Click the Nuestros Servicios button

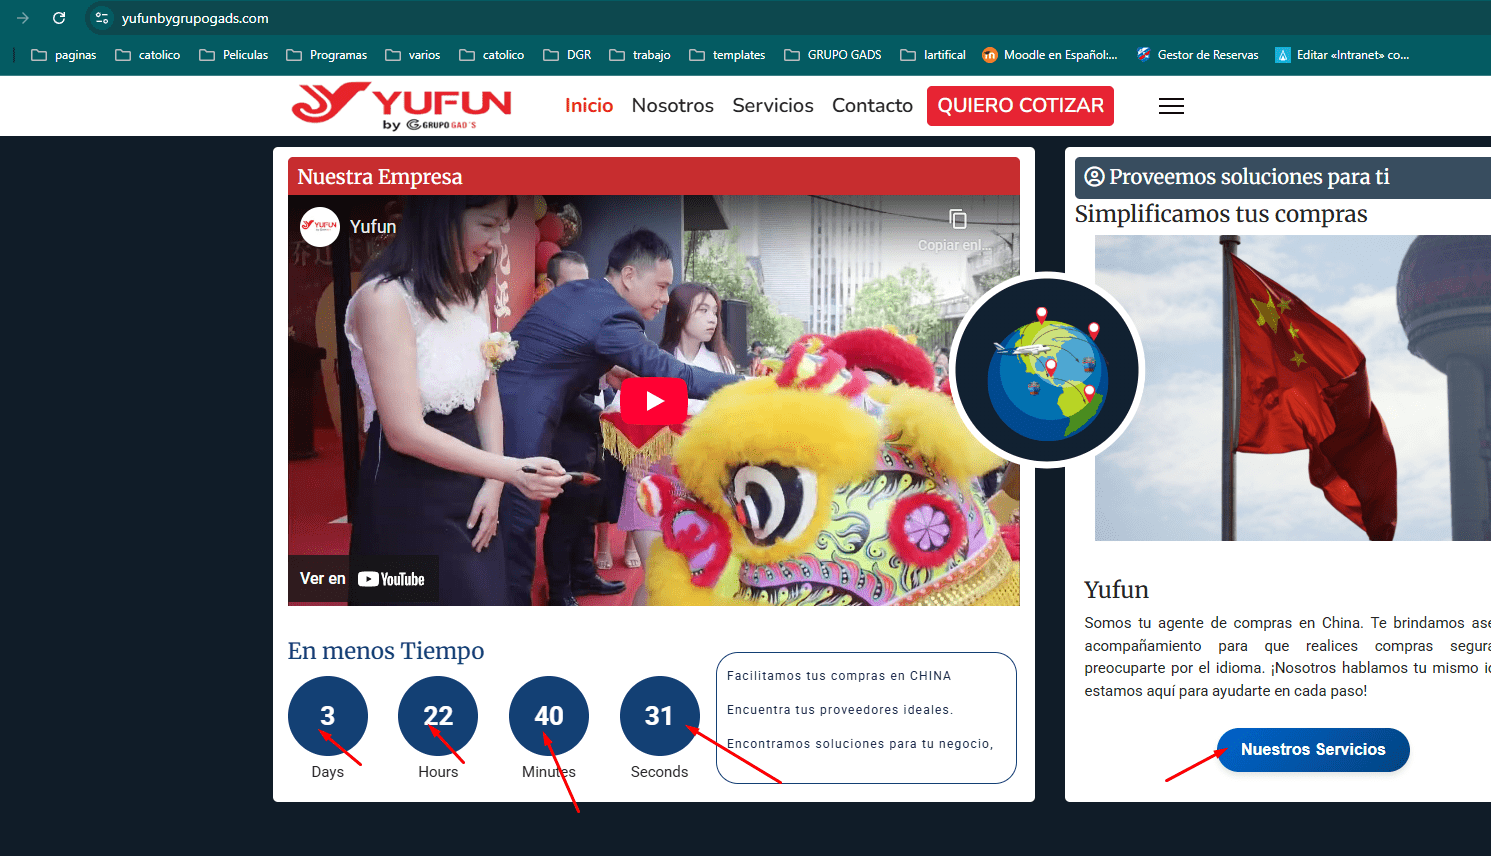click(x=1313, y=750)
